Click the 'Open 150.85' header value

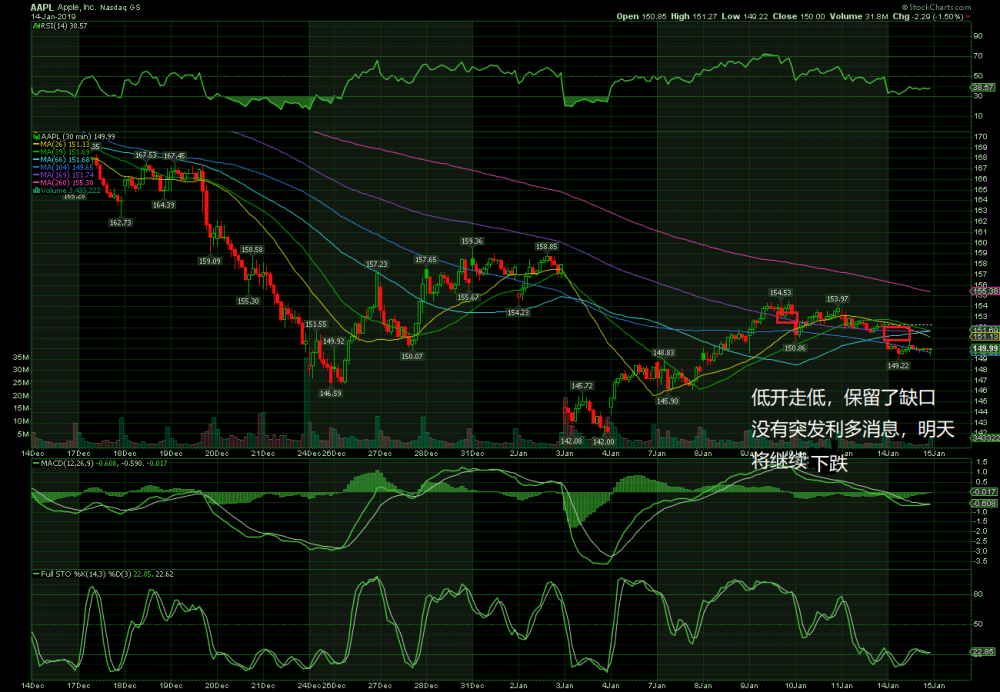click(642, 17)
